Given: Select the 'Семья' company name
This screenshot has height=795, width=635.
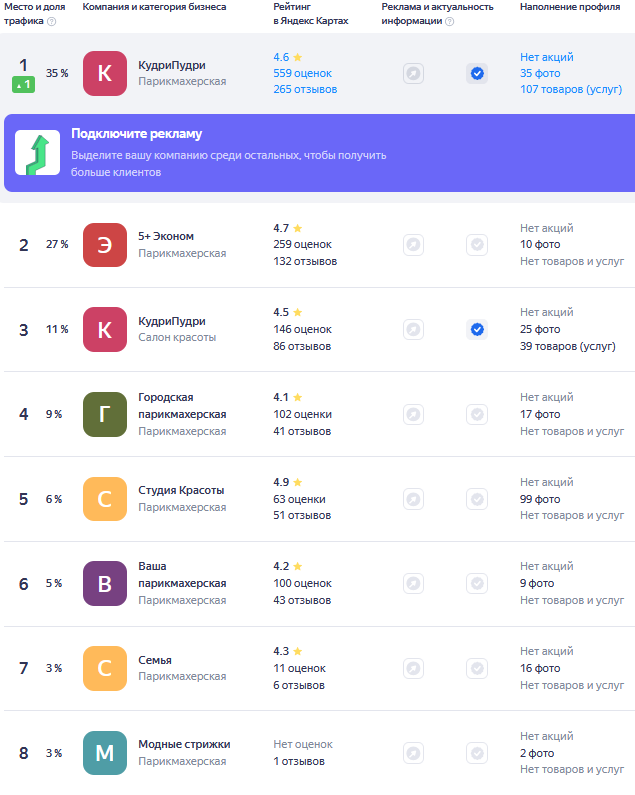Looking at the screenshot, I should coord(155,660).
